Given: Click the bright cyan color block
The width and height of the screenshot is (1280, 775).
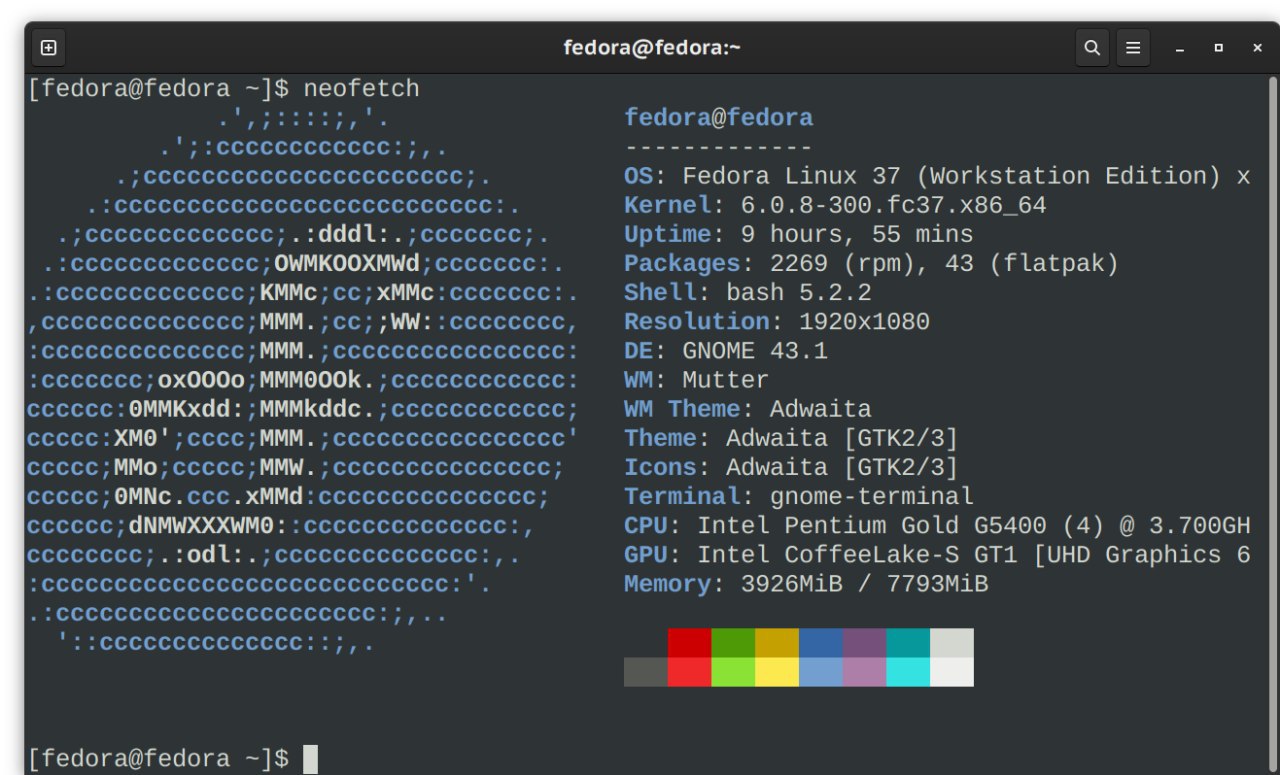Looking at the screenshot, I should point(908,672).
